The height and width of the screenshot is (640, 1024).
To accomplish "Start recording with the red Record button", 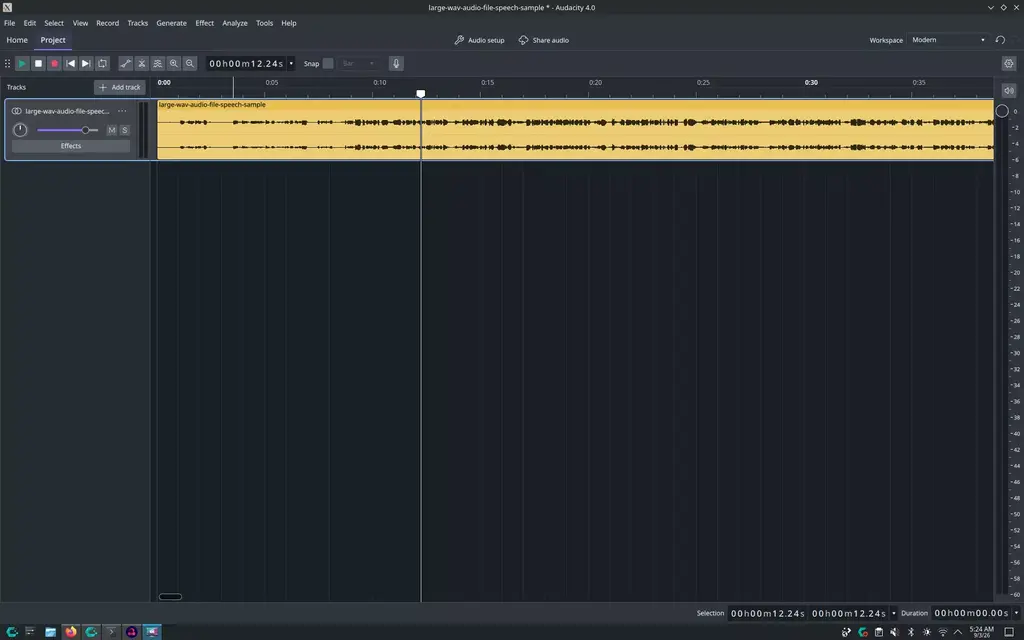I will 55,63.
